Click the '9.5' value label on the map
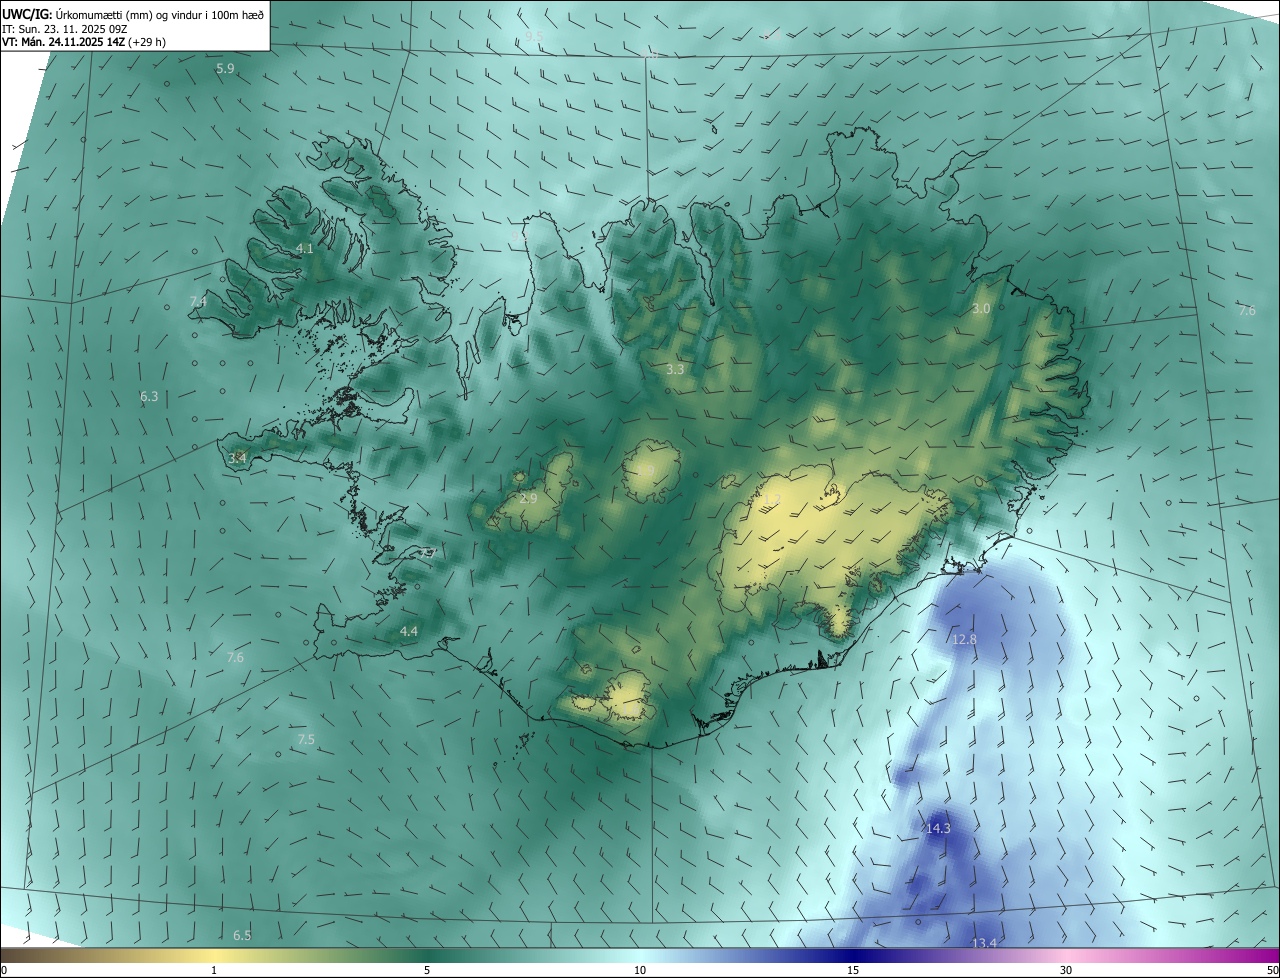The height and width of the screenshot is (978, 1280). pyautogui.click(x=534, y=36)
